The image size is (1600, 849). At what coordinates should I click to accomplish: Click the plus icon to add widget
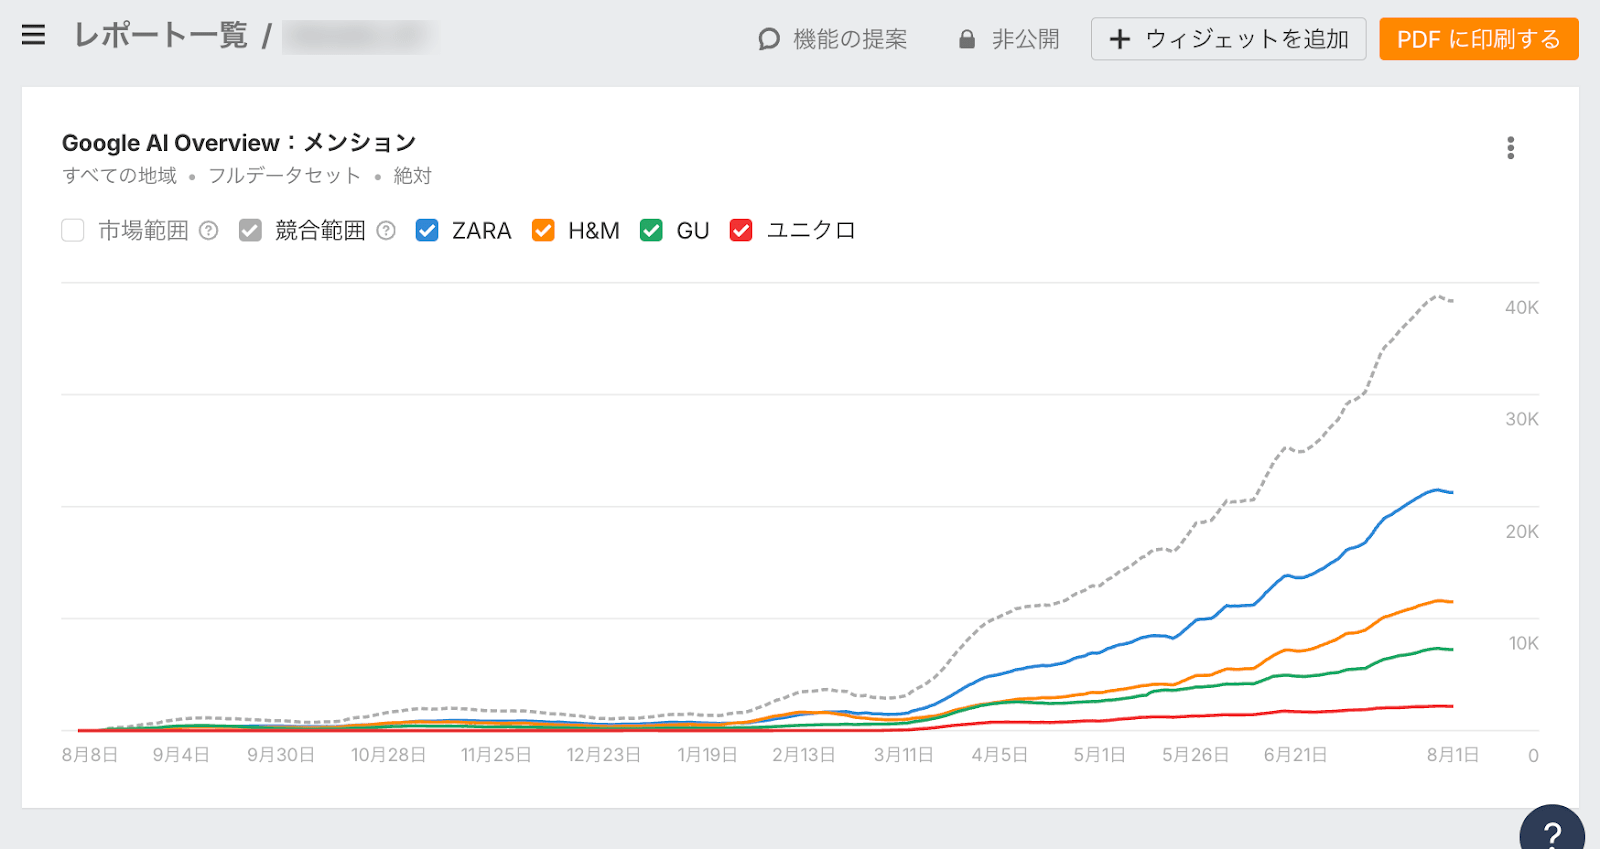1119,39
